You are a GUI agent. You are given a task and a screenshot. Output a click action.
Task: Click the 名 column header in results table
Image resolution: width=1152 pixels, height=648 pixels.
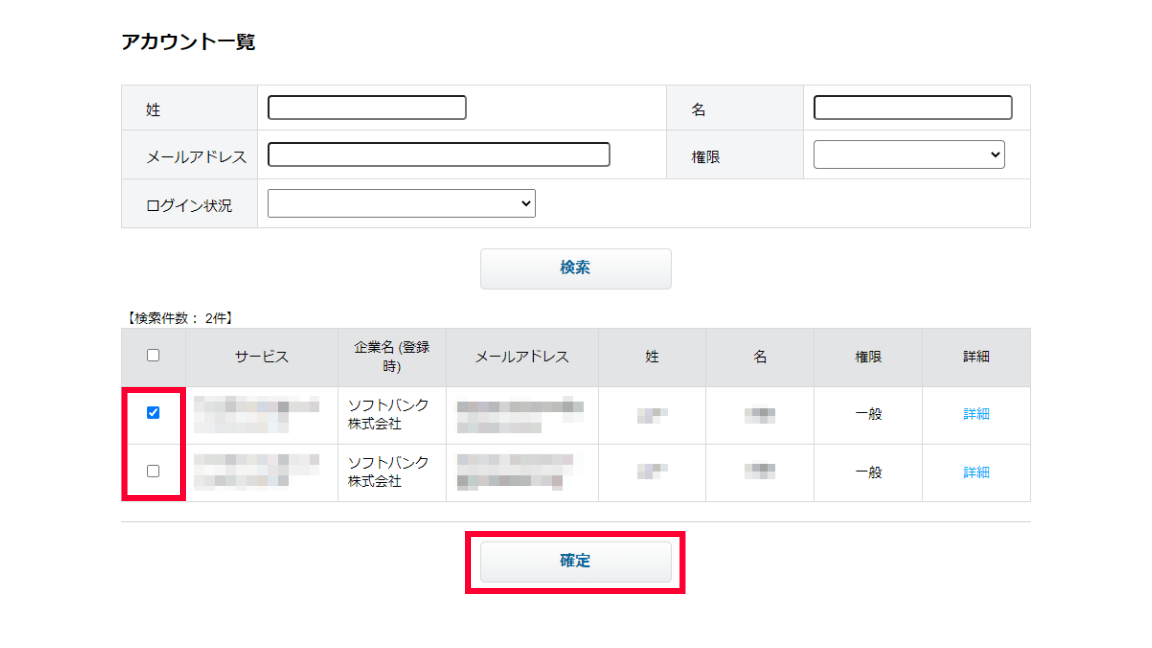pyautogui.click(x=760, y=357)
